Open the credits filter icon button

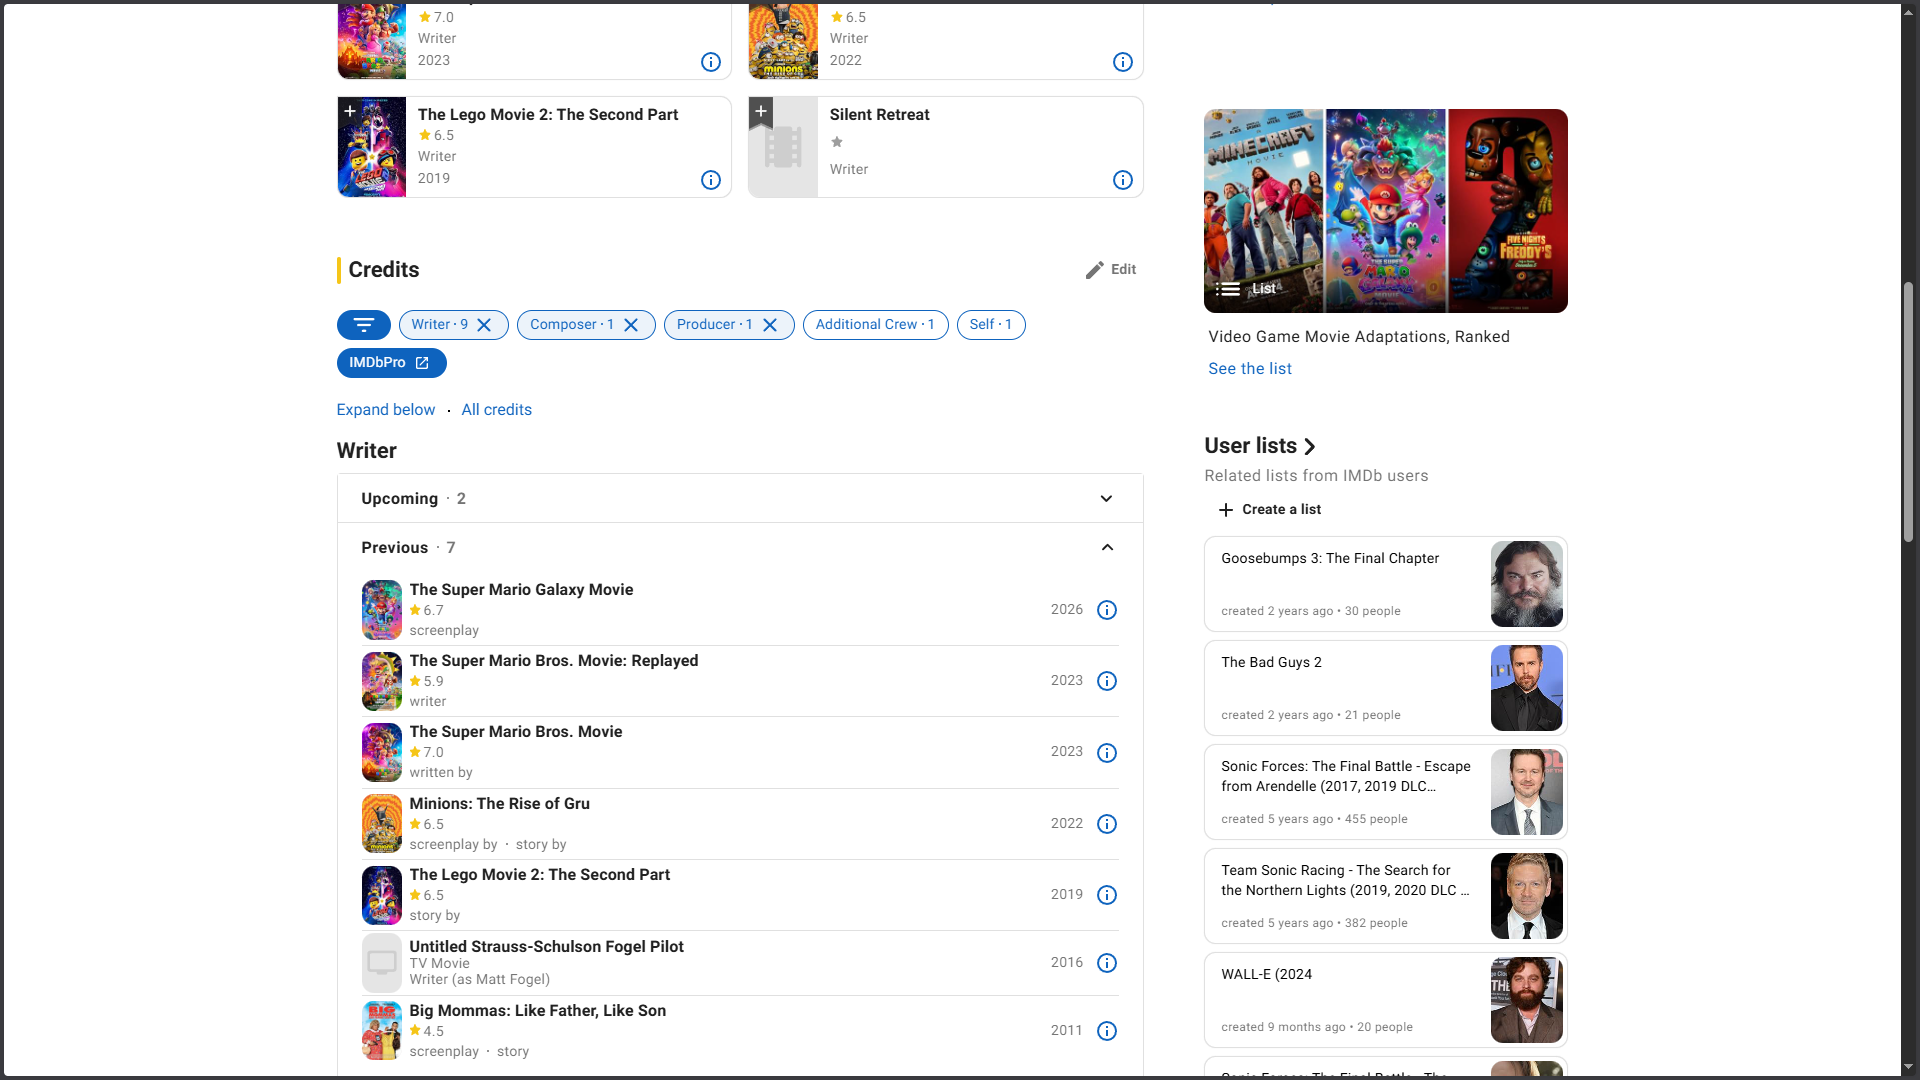click(x=363, y=325)
